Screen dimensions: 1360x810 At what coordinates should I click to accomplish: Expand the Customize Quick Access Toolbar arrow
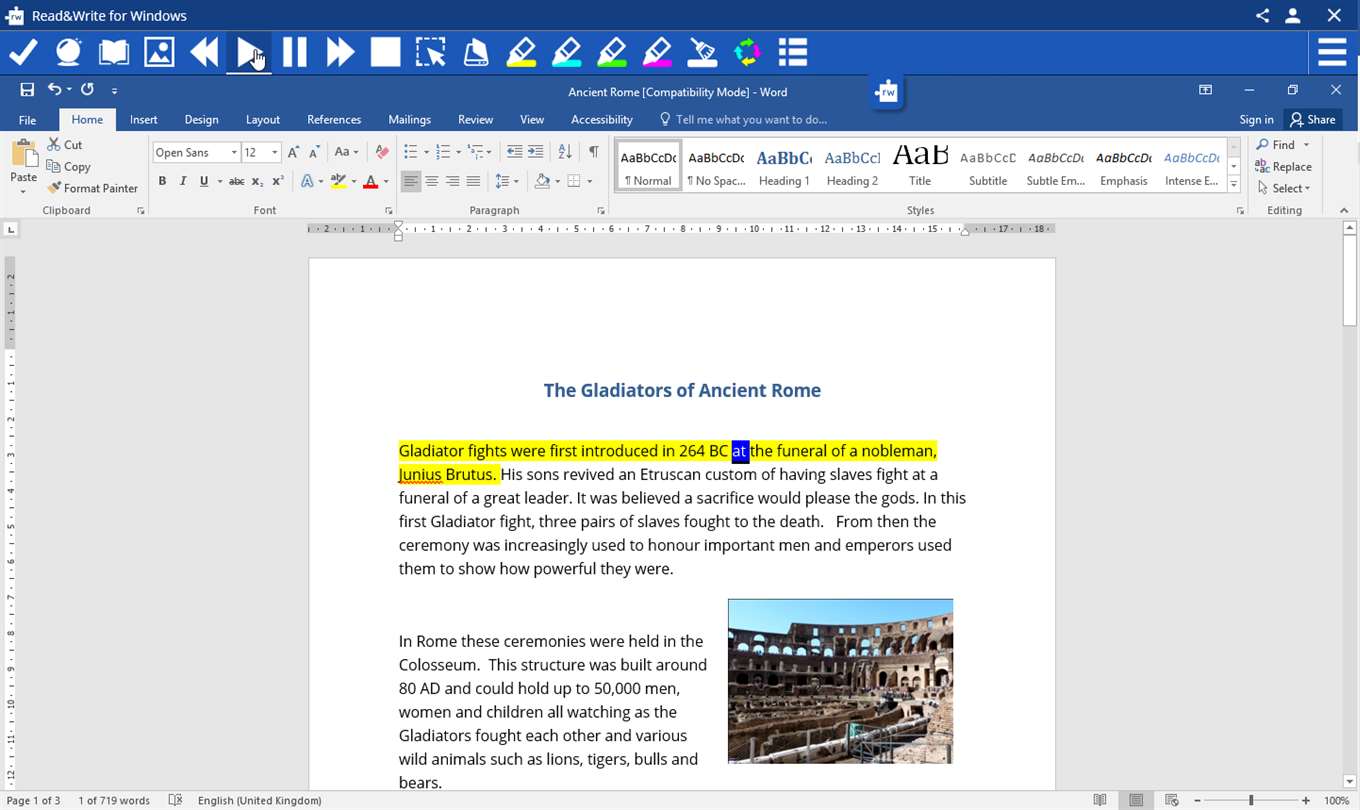[114, 91]
